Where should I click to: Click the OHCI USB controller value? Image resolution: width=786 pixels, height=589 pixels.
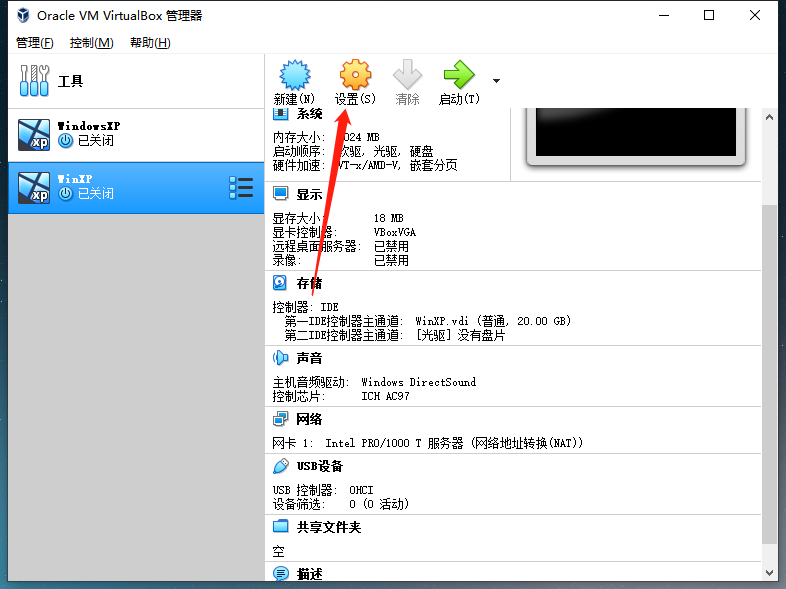pyautogui.click(x=361, y=490)
